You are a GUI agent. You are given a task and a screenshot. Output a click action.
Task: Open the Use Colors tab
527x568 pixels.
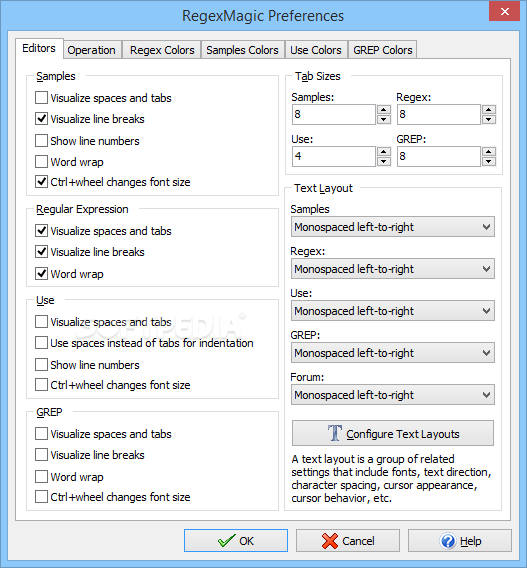tap(316, 50)
